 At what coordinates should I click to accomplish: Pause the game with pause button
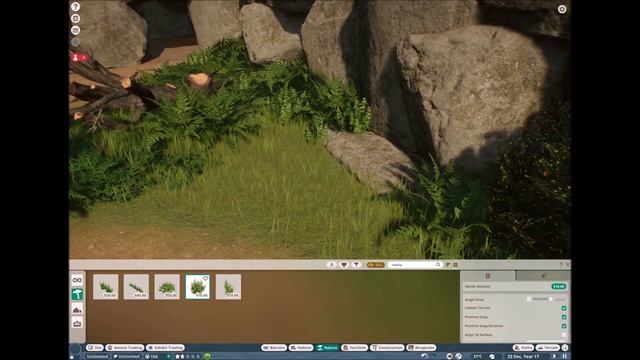click(x=565, y=356)
